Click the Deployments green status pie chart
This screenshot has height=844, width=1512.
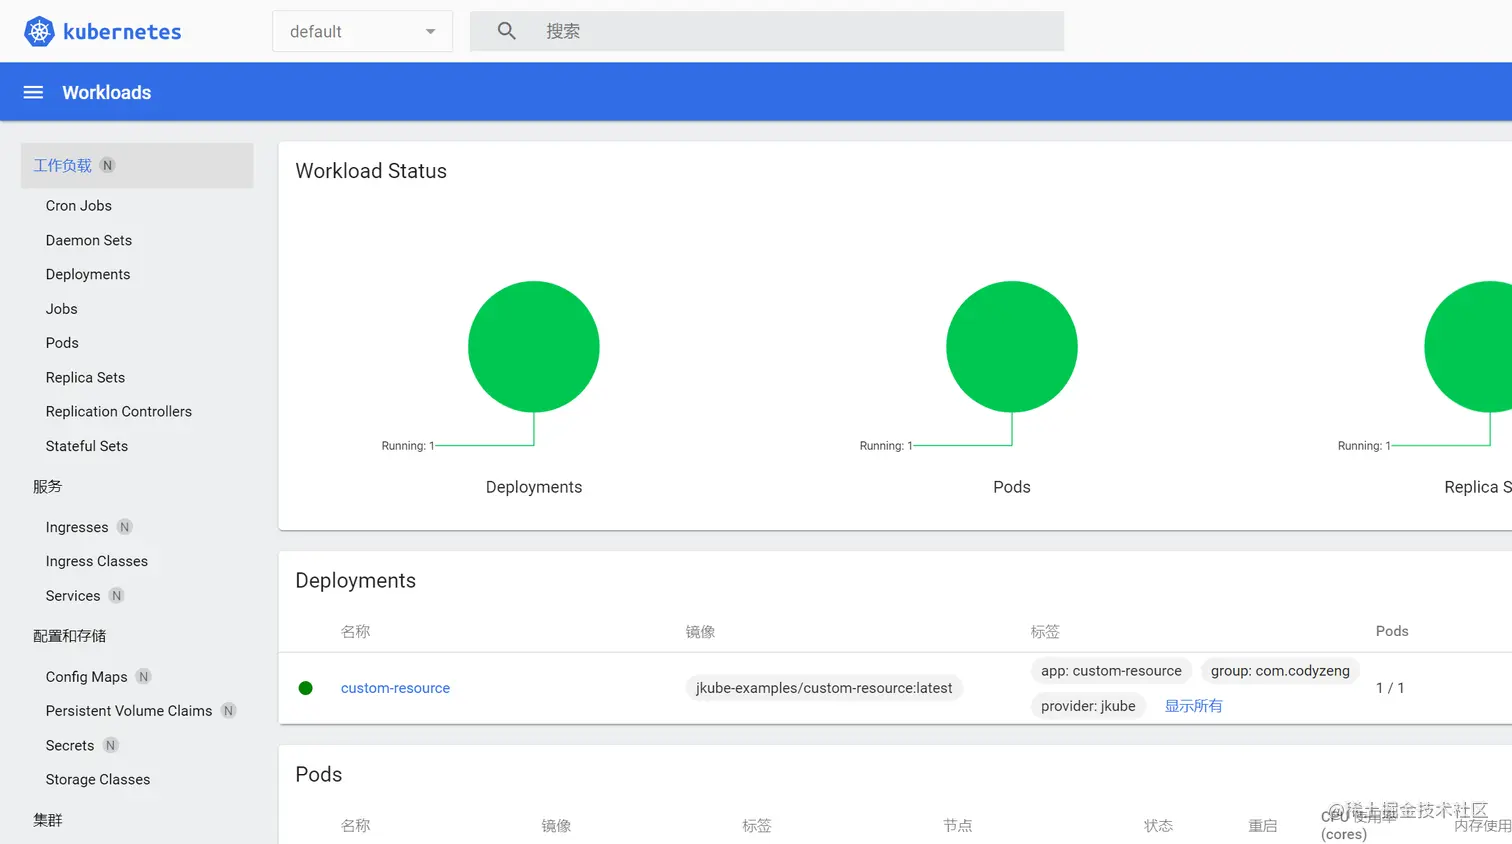pyautogui.click(x=534, y=347)
